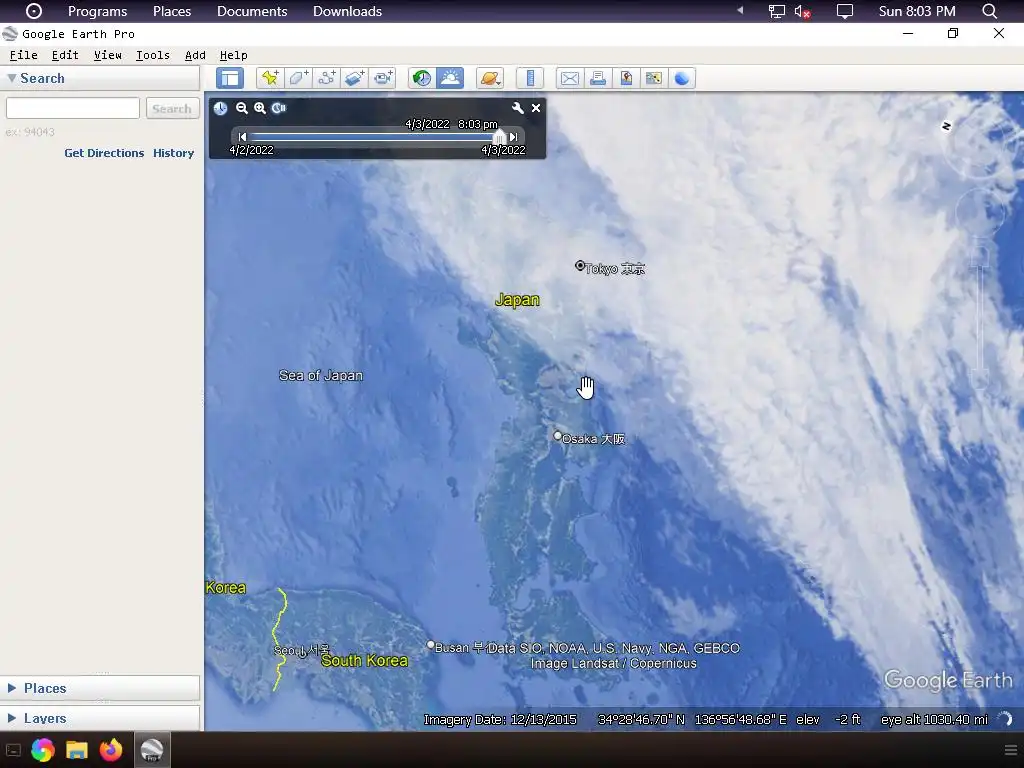Open the View menu
The image size is (1024, 768).
pos(108,55)
